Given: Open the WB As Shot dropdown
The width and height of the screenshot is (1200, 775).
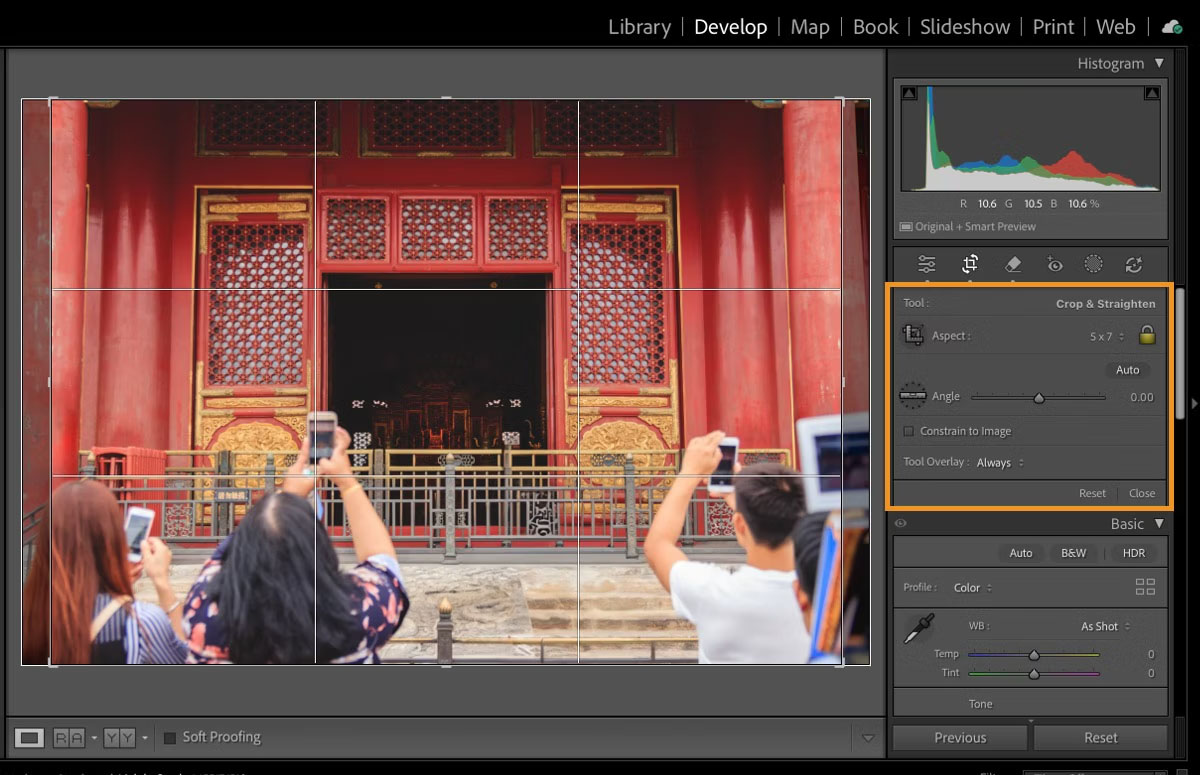Looking at the screenshot, I should tap(1101, 626).
